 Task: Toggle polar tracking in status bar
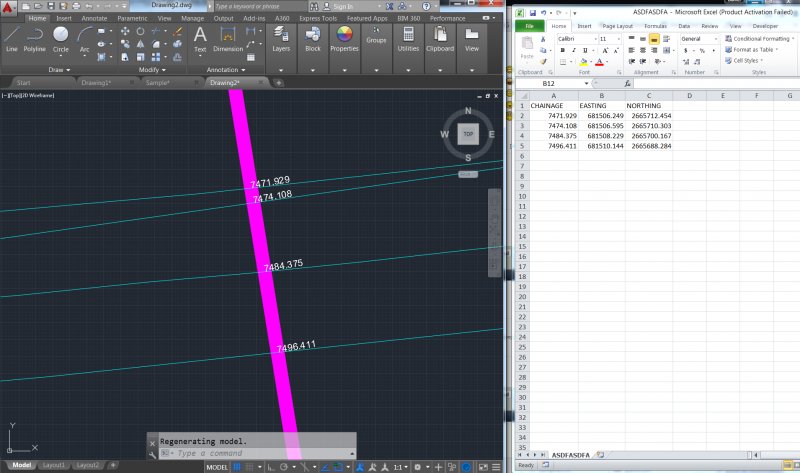coord(284,467)
